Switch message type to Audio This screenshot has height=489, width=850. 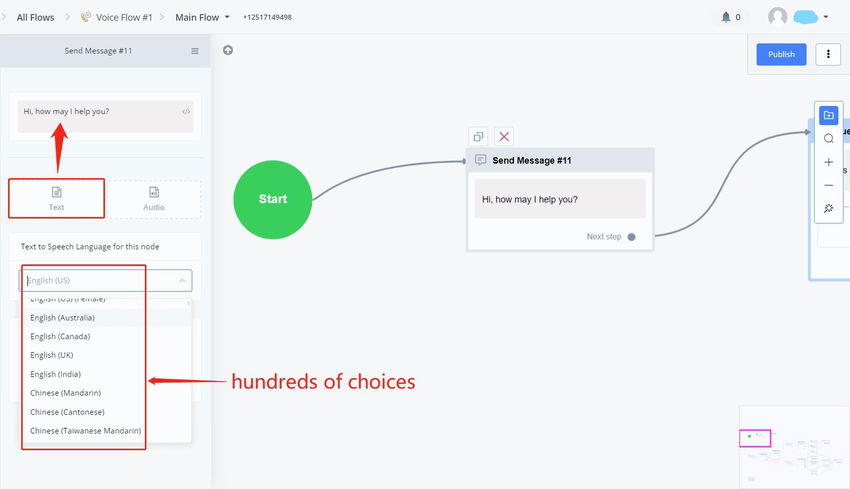coord(154,198)
